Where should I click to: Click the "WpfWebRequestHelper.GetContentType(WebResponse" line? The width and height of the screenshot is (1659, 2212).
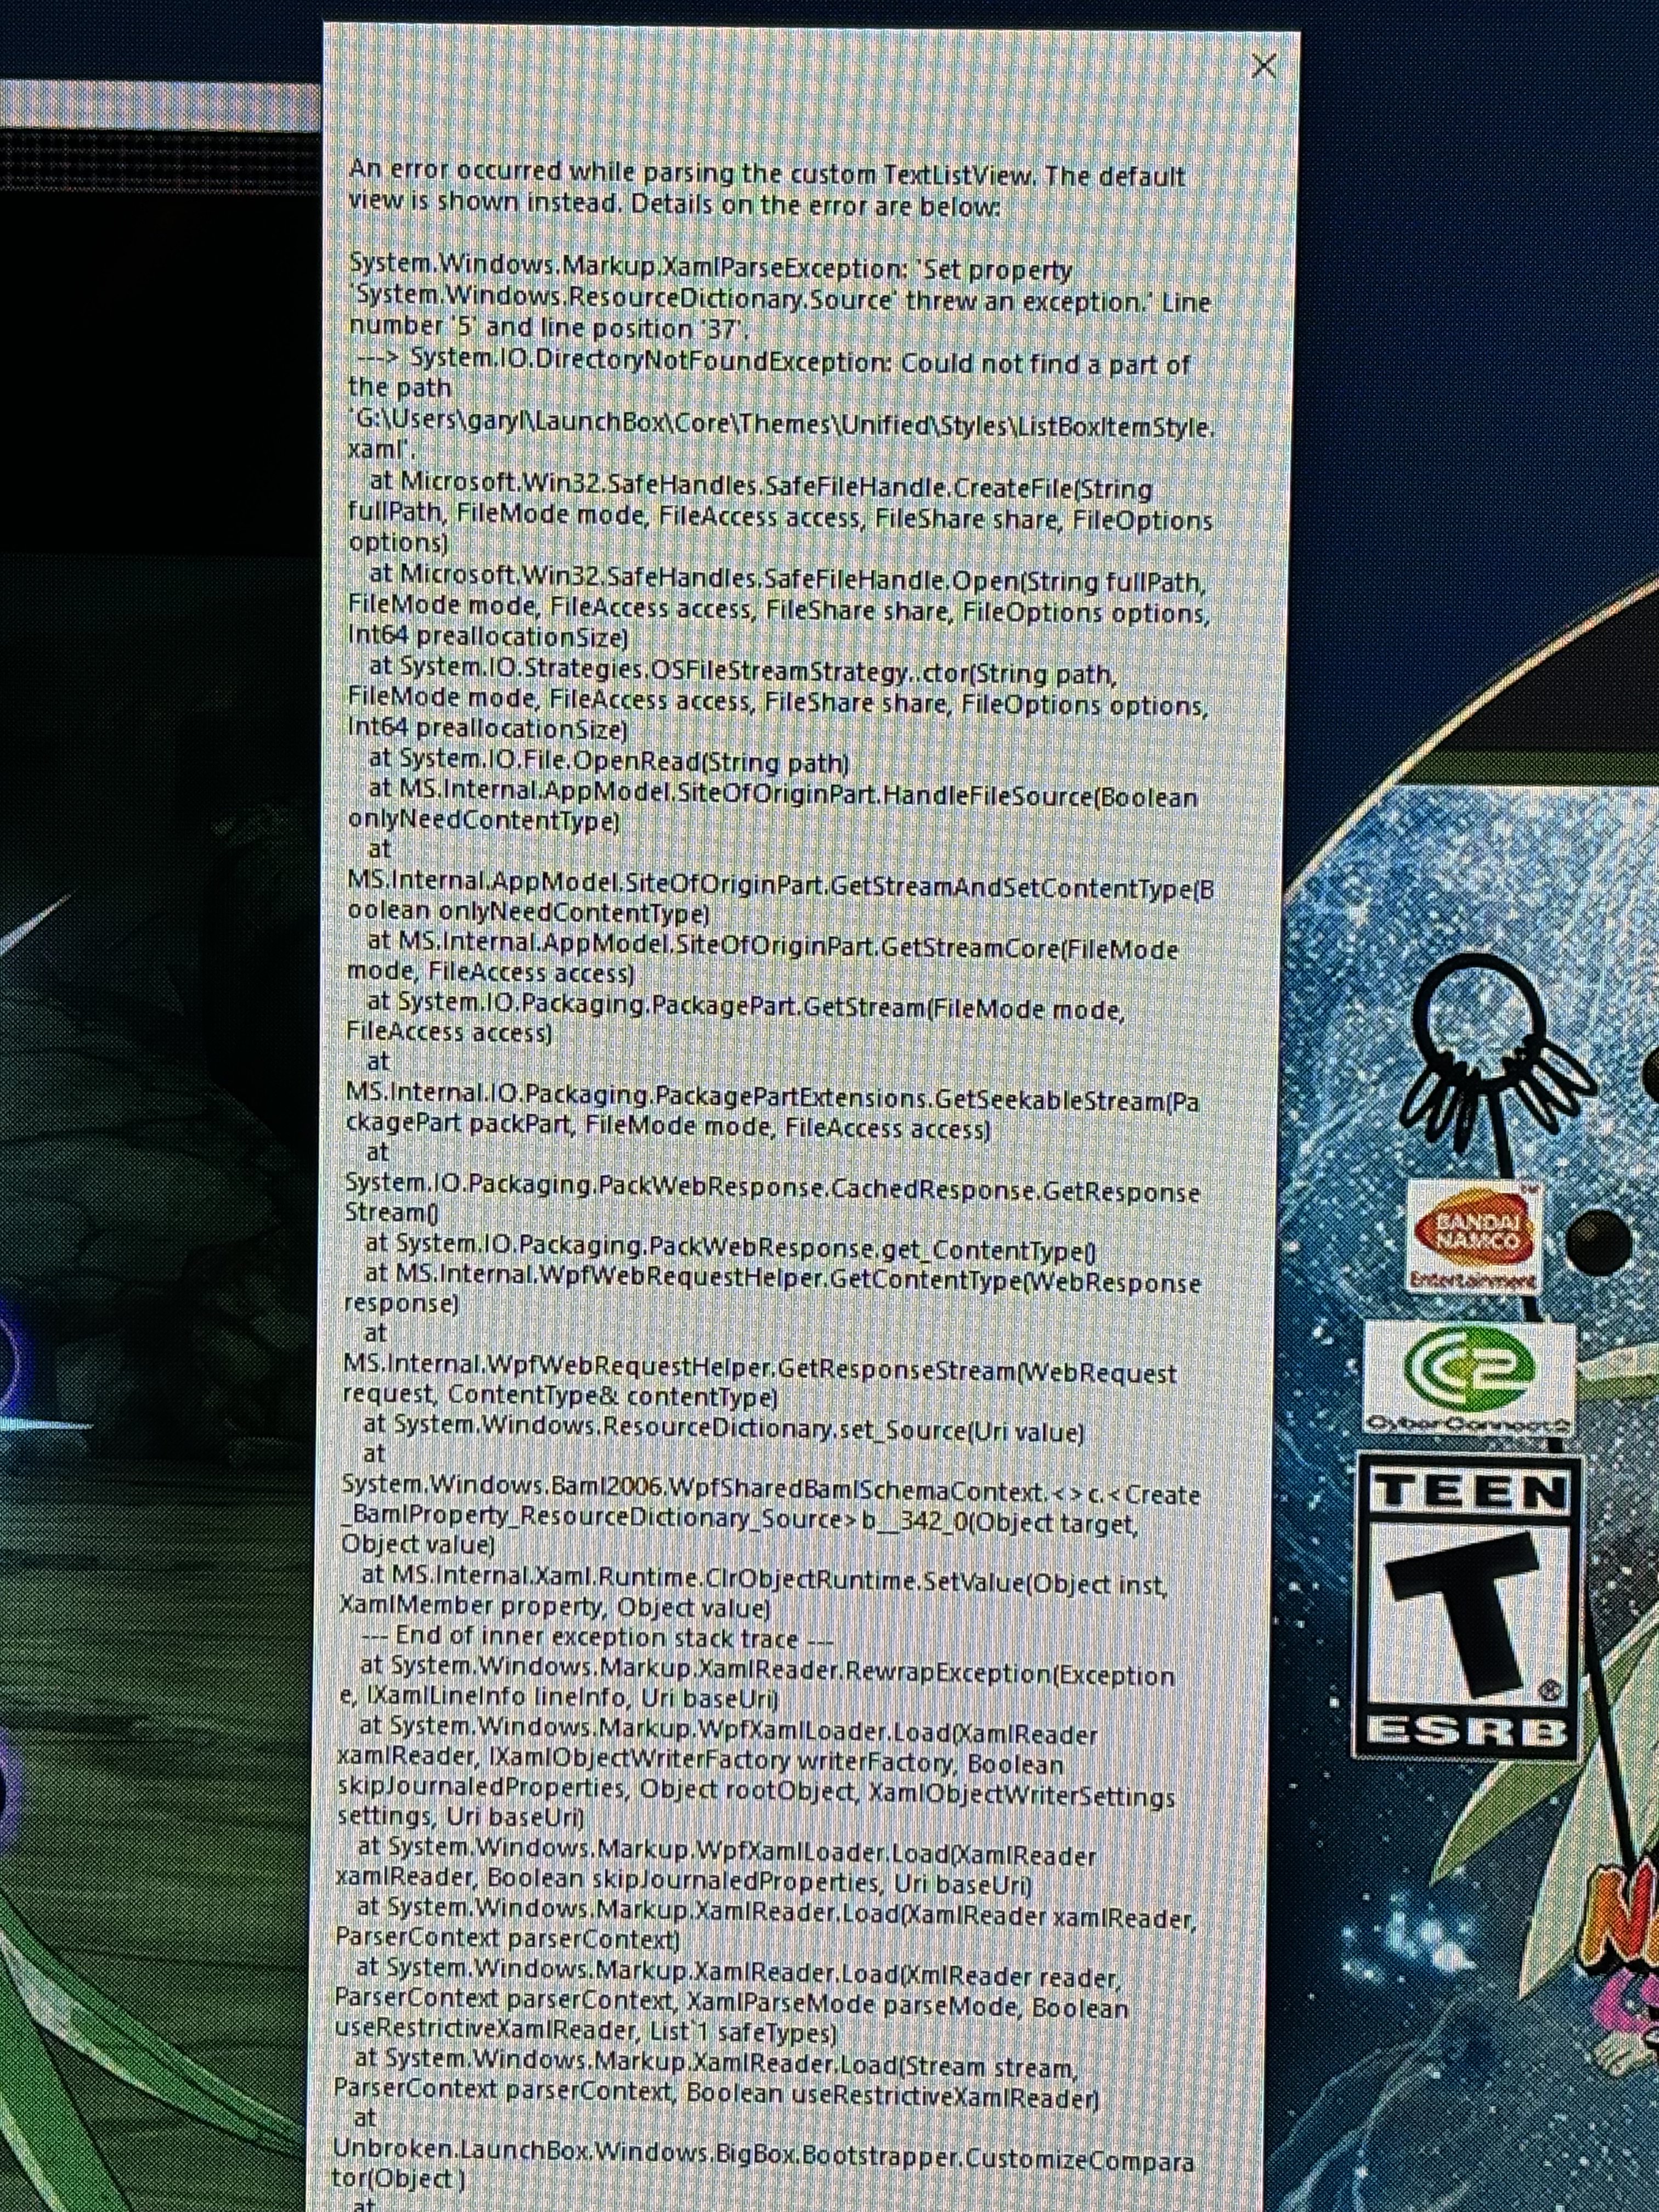[783, 1278]
